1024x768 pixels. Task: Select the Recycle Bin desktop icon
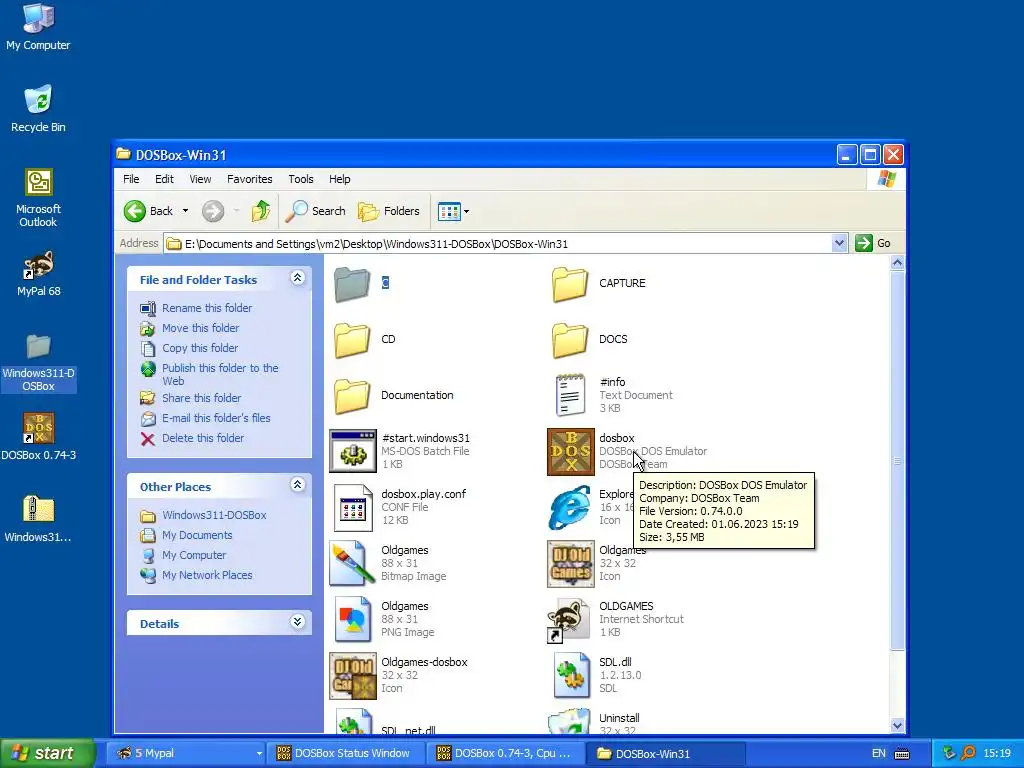39,108
